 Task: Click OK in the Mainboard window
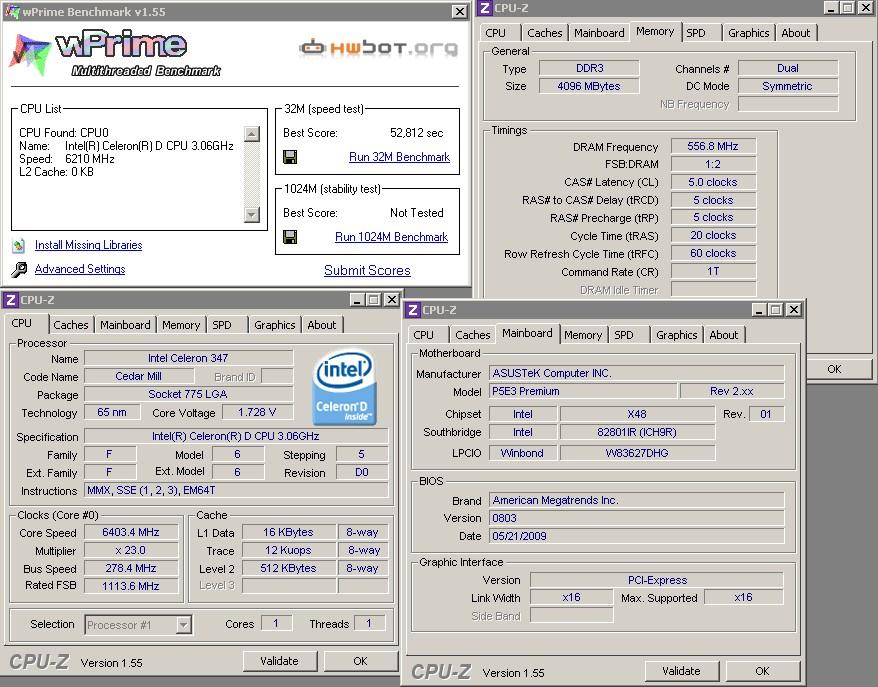click(x=762, y=671)
